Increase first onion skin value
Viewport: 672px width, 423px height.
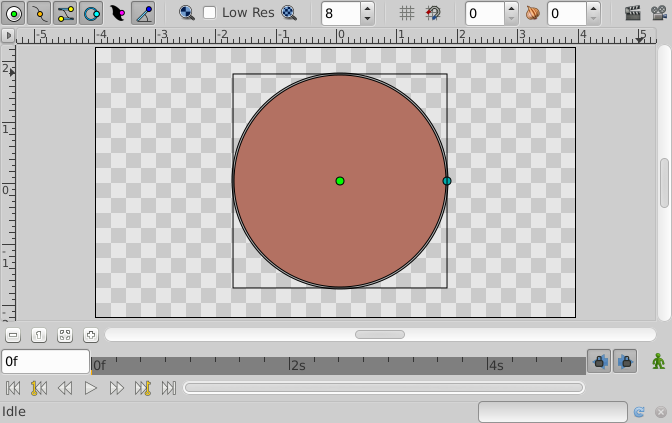point(511,8)
